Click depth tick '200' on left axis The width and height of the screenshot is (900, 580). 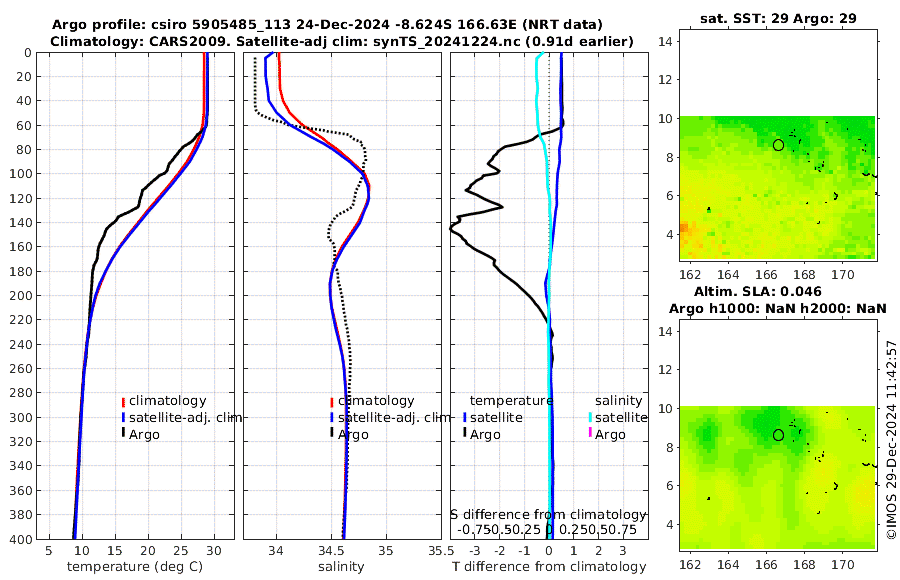(22, 296)
